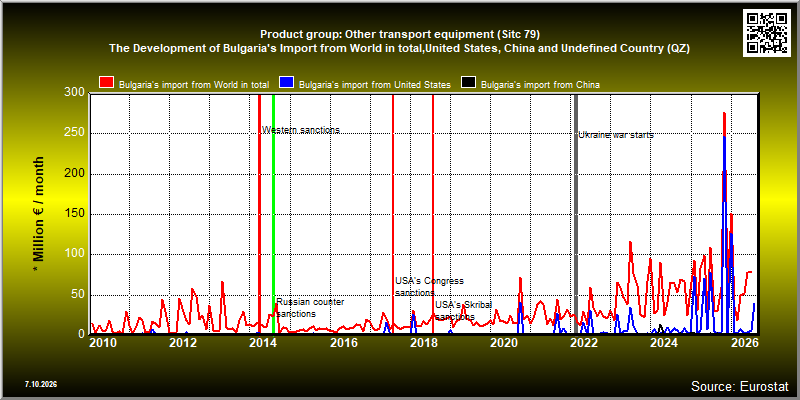Click the title line "Product group: Other transport equipment (Sitc 79)"
The width and height of the screenshot is (800, 400).
pyautogui.click(x=400, y=35)
